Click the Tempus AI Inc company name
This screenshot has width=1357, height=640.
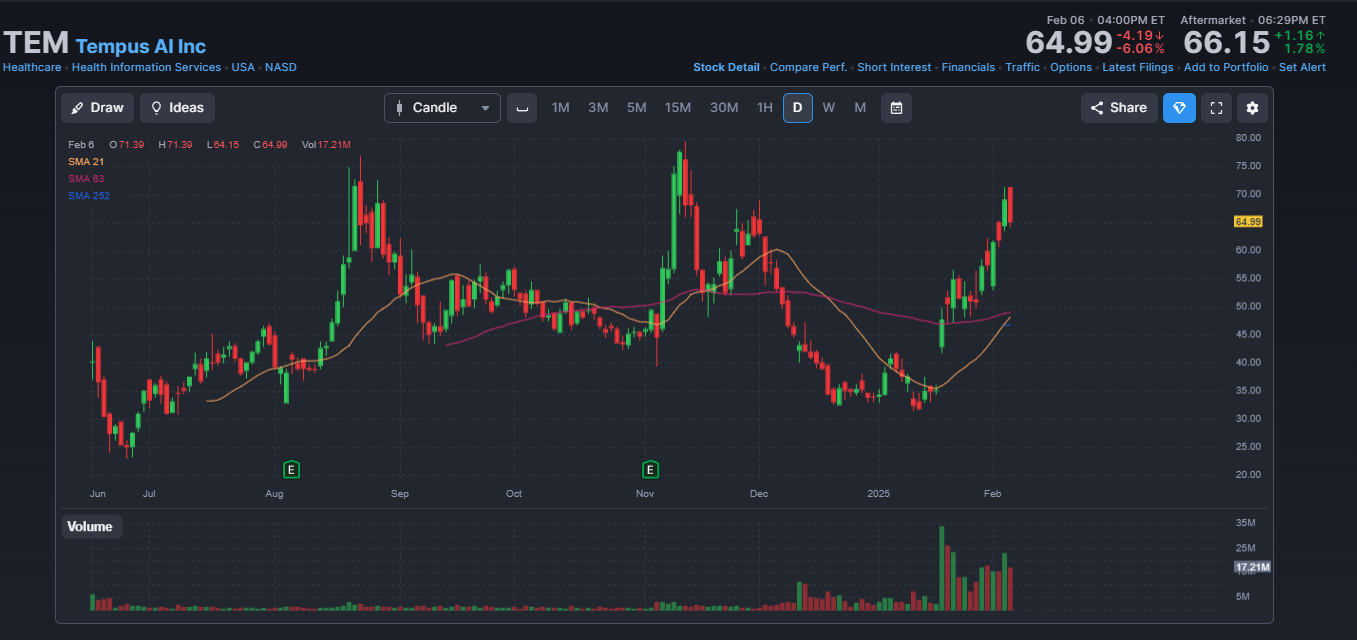coord(141,46)
